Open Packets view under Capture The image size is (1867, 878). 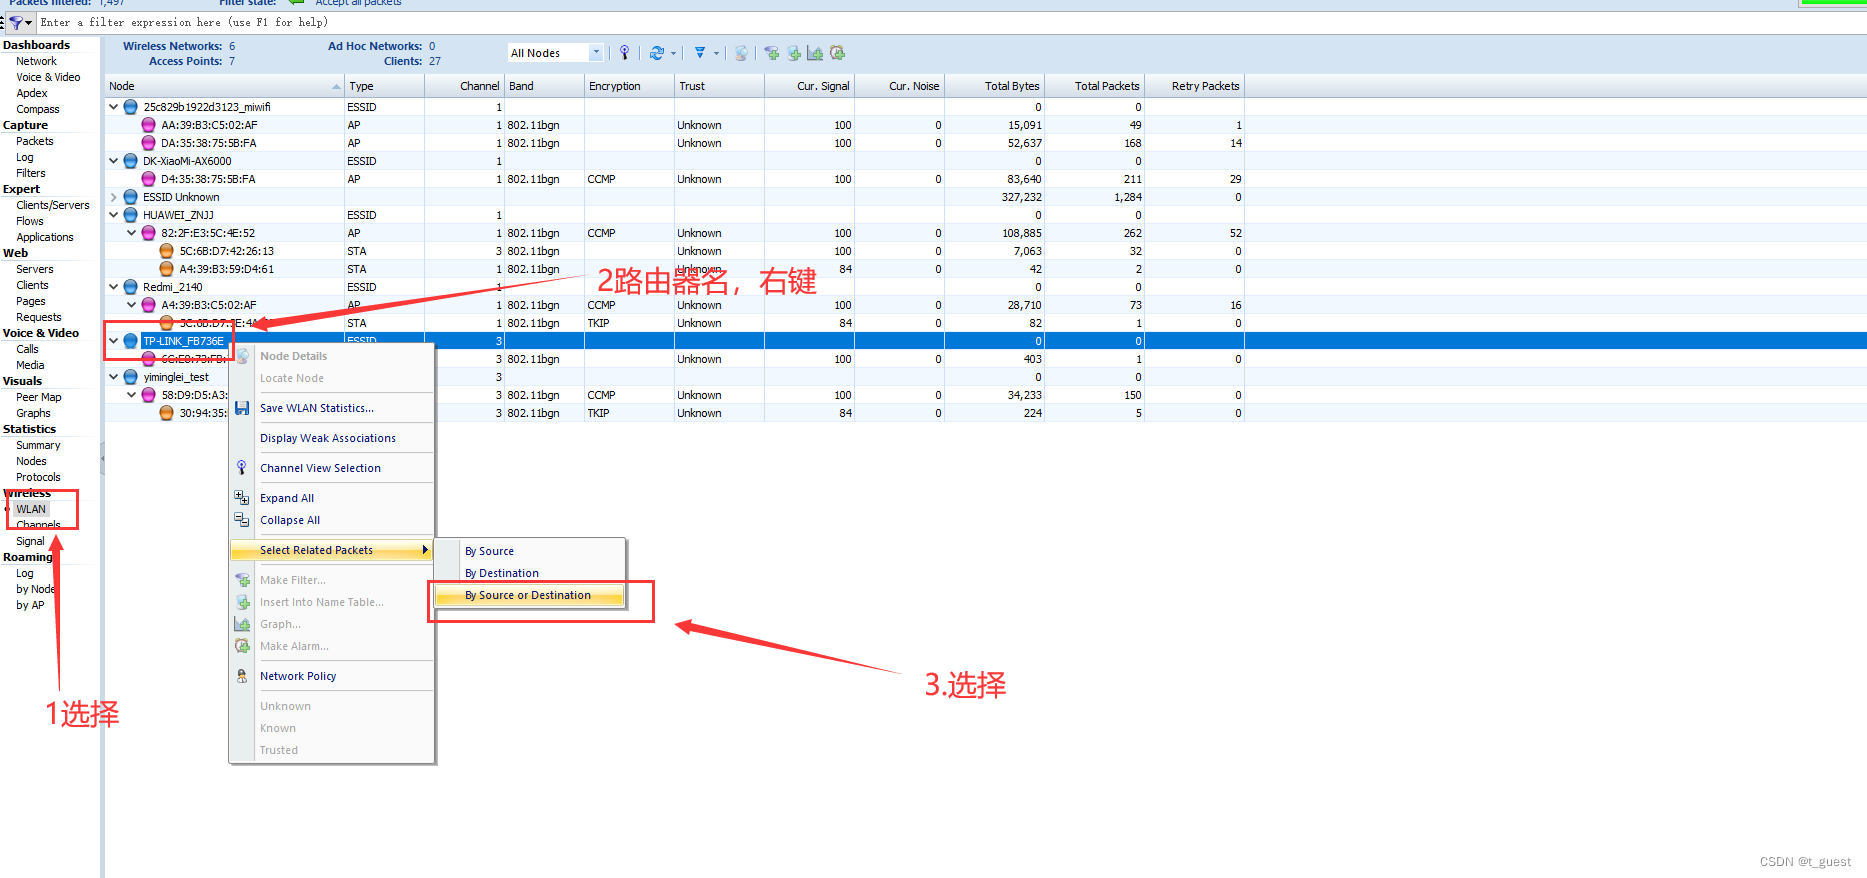tap(35, 141)
